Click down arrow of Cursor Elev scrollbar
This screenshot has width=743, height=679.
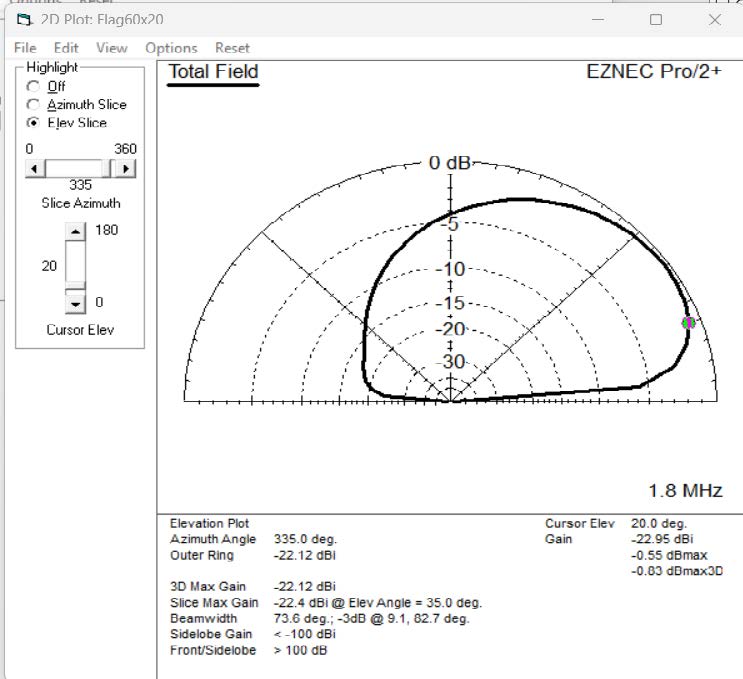pyautogui.click(x=76, y=302)
